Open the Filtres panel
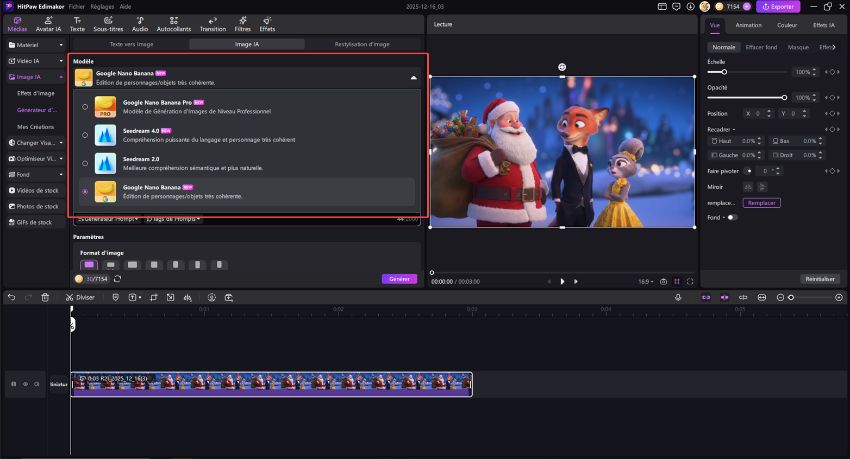The width and height of the screenshot is (850, 459). [x=243, y=24]
